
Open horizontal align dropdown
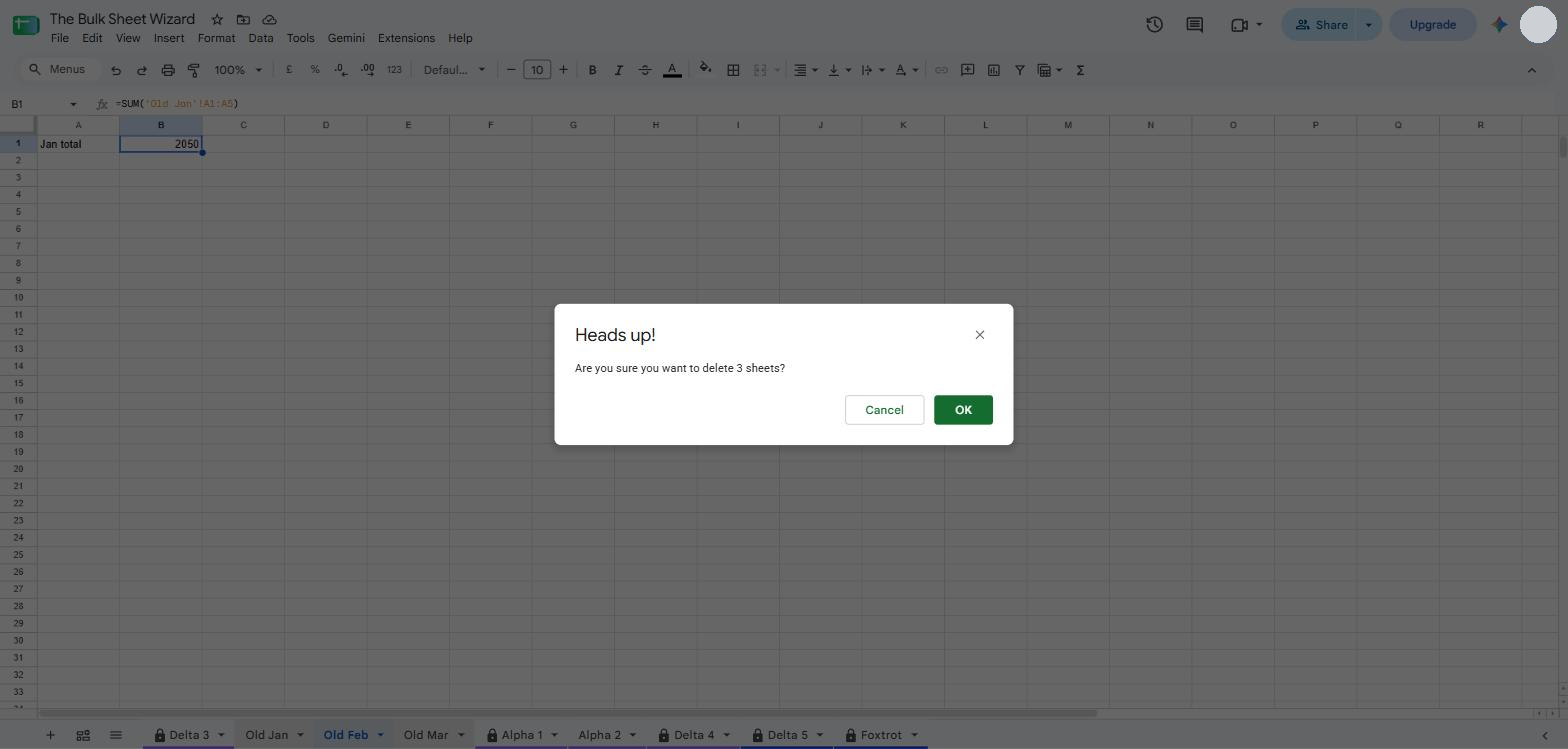[x=805, y=70]
